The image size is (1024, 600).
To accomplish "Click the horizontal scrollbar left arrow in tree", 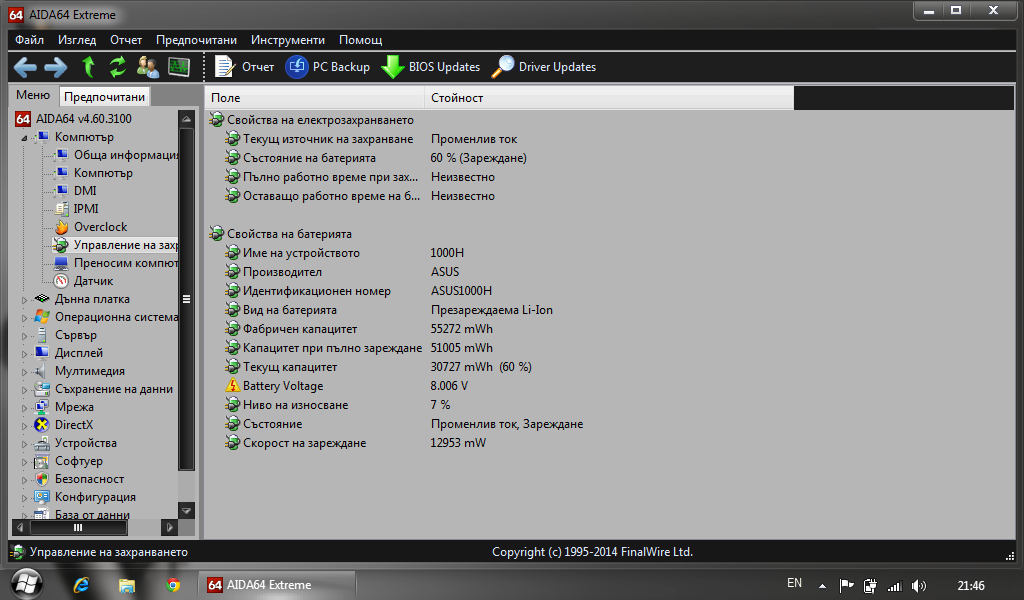I will coord(20,527).
